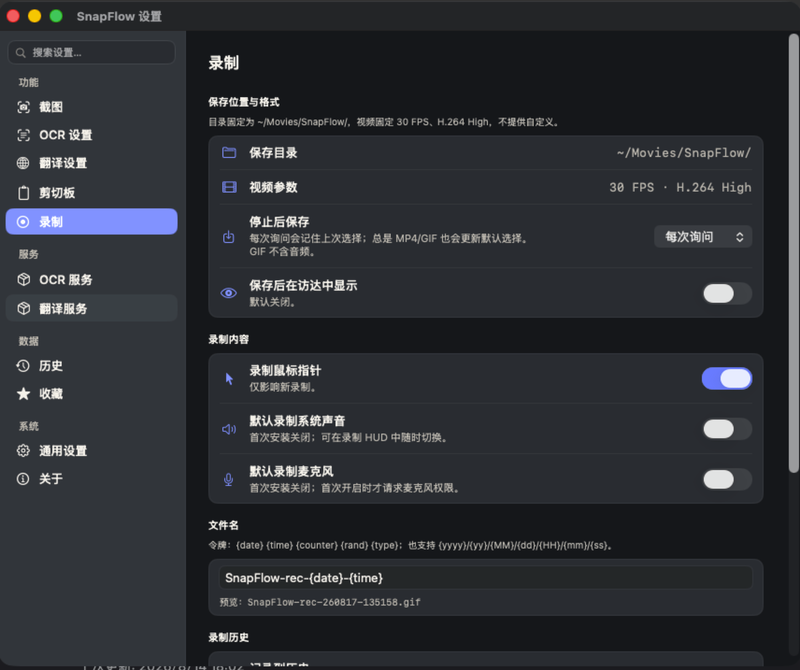Click the 默认关闭 description text
800x670 pixels.
pyautogui.click(x=272, y=302)
